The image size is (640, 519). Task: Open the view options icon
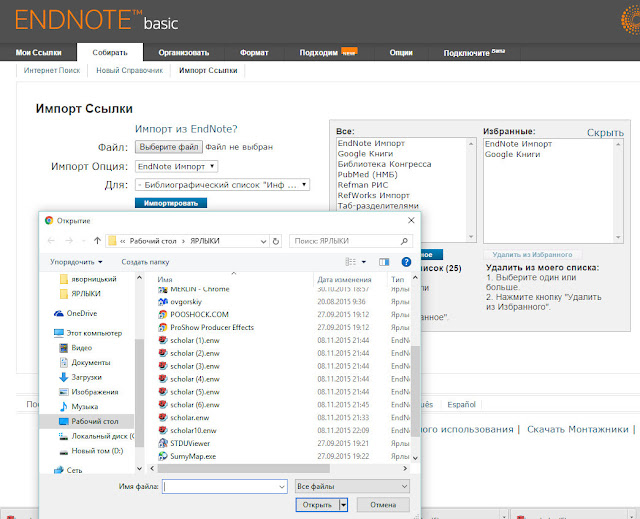click(351, 262)
